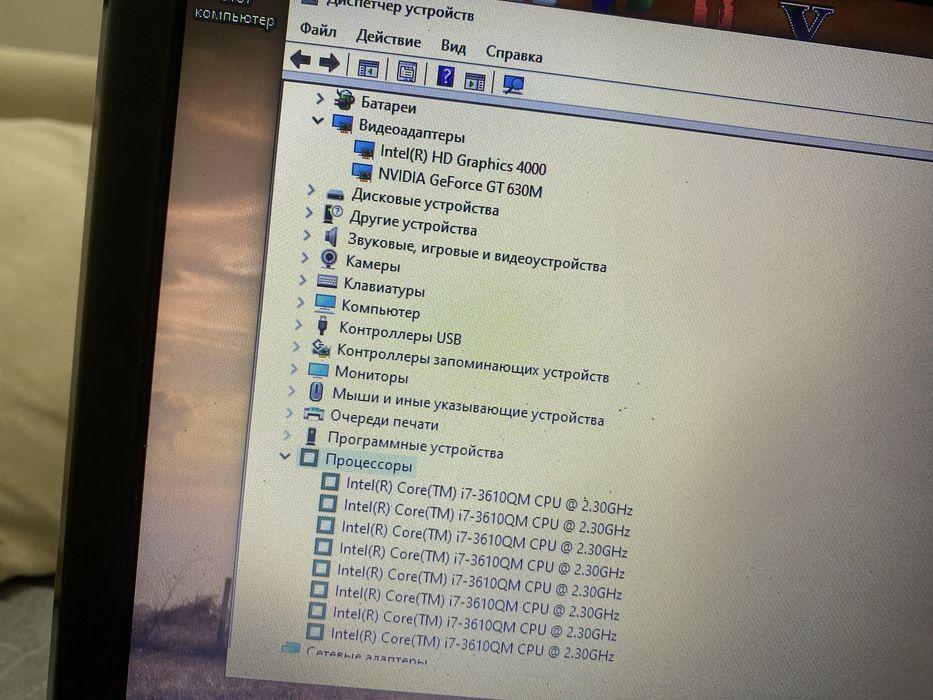Select the Процессоры label

coord(368,462)
